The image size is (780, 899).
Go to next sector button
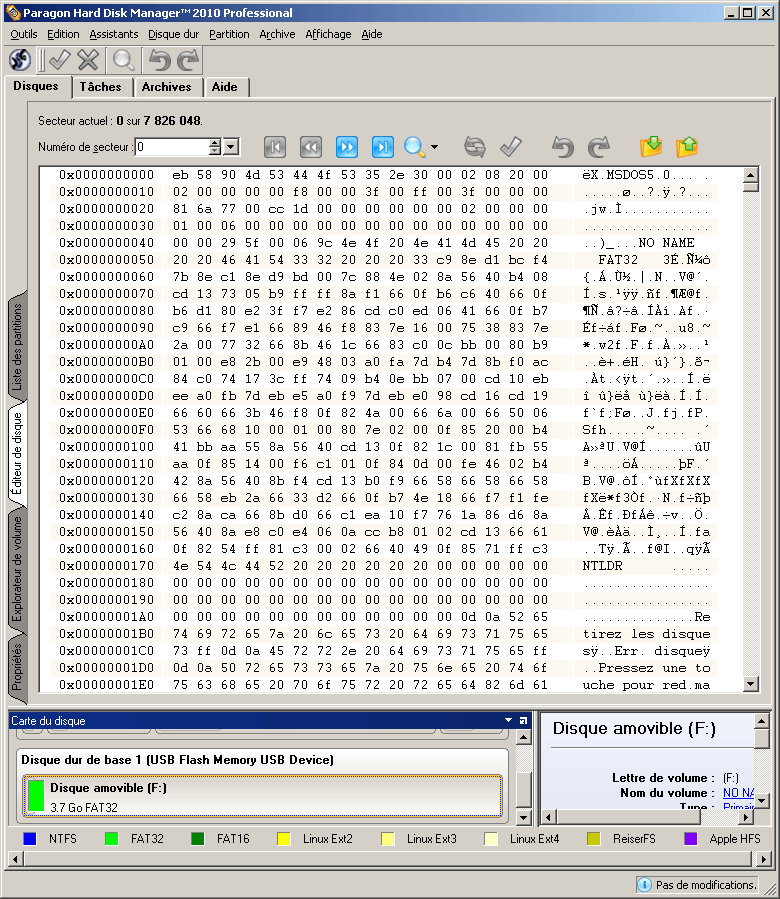pyautogui.click(x=347, y=147)
